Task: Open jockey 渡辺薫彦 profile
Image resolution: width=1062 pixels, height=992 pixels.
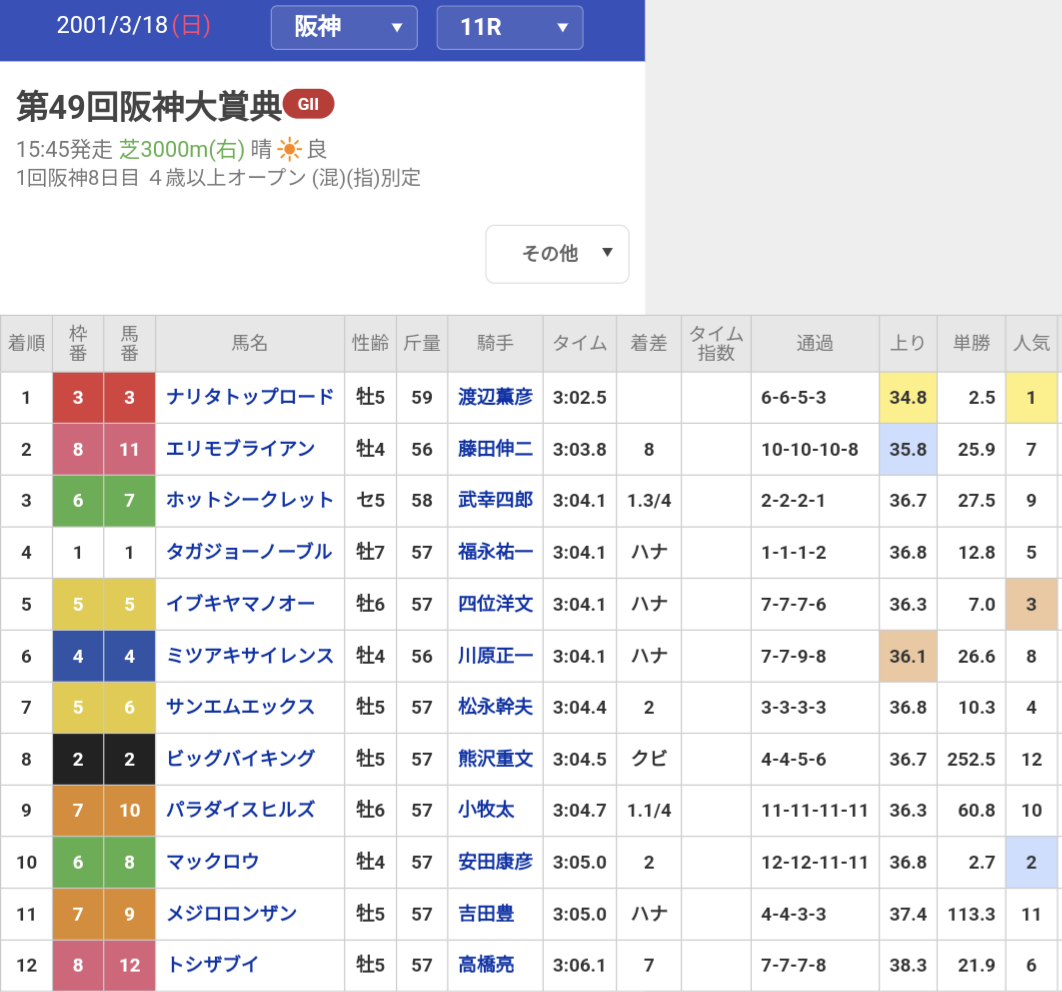Action: [x=495, y=397]
